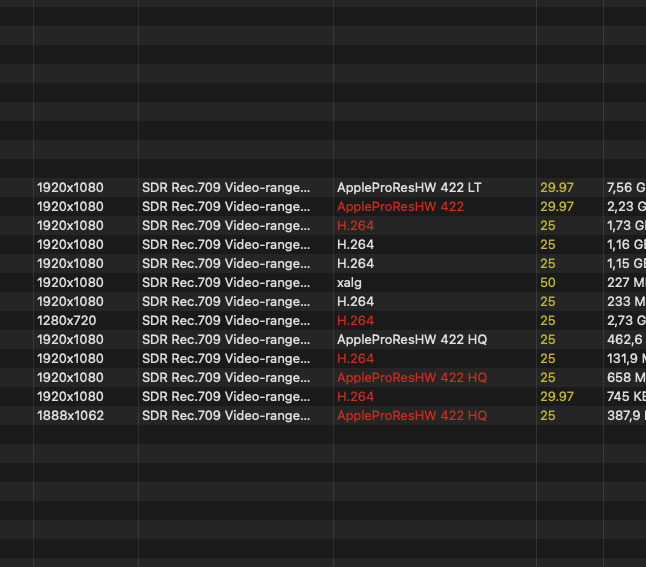This screenshot has width=646, height=567.
Task: Click the 1888x1062 resolution cell
Action: [70, 415]
